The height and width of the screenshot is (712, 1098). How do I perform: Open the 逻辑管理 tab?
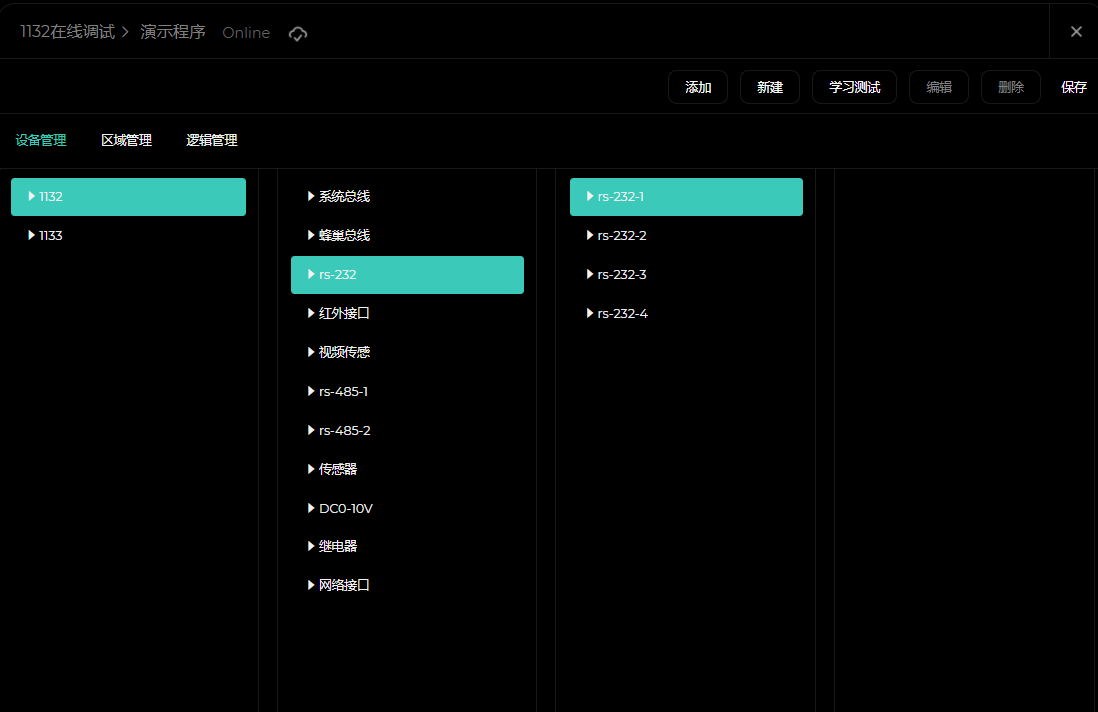211,140
